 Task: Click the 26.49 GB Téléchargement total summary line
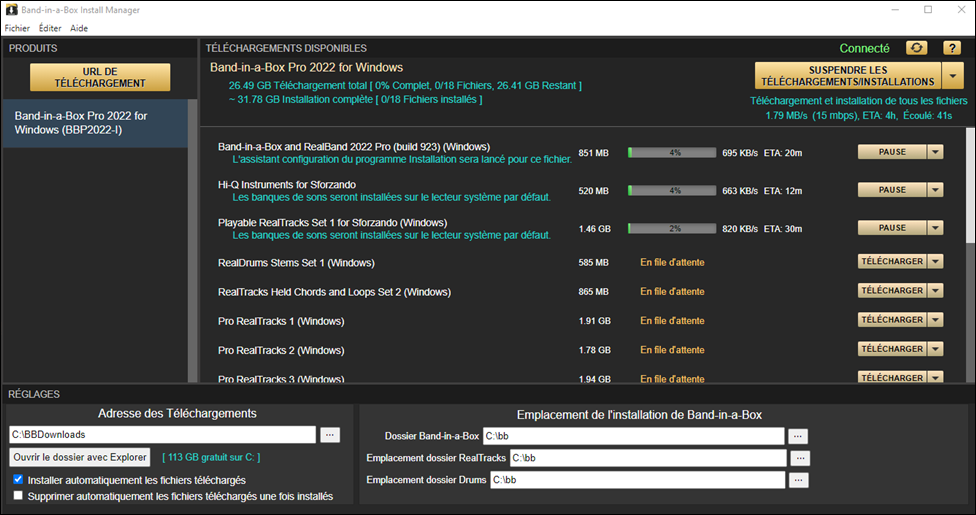click(405, 85)
